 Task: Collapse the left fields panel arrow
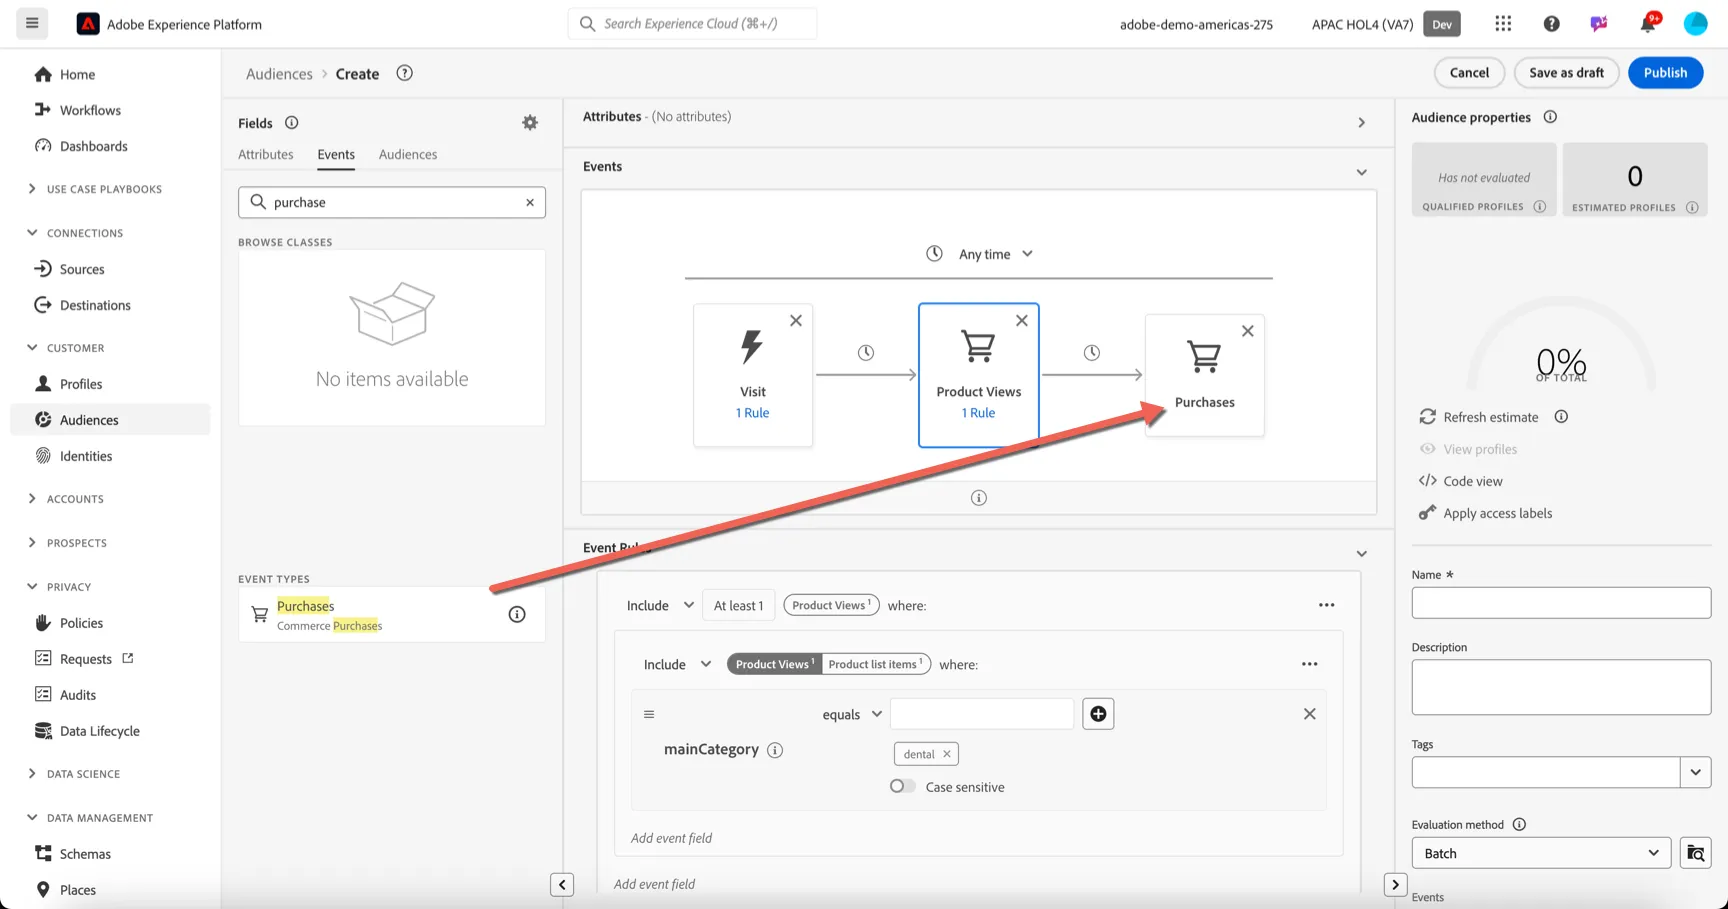[562, 884]
